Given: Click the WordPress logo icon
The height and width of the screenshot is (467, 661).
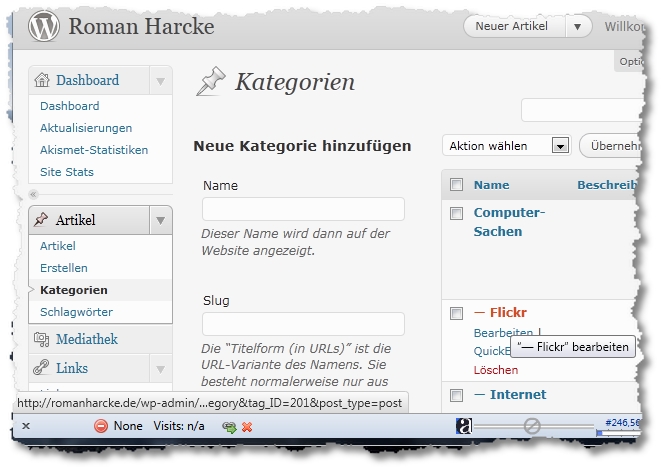Looking at the screenshot, I should click(44, 26).
